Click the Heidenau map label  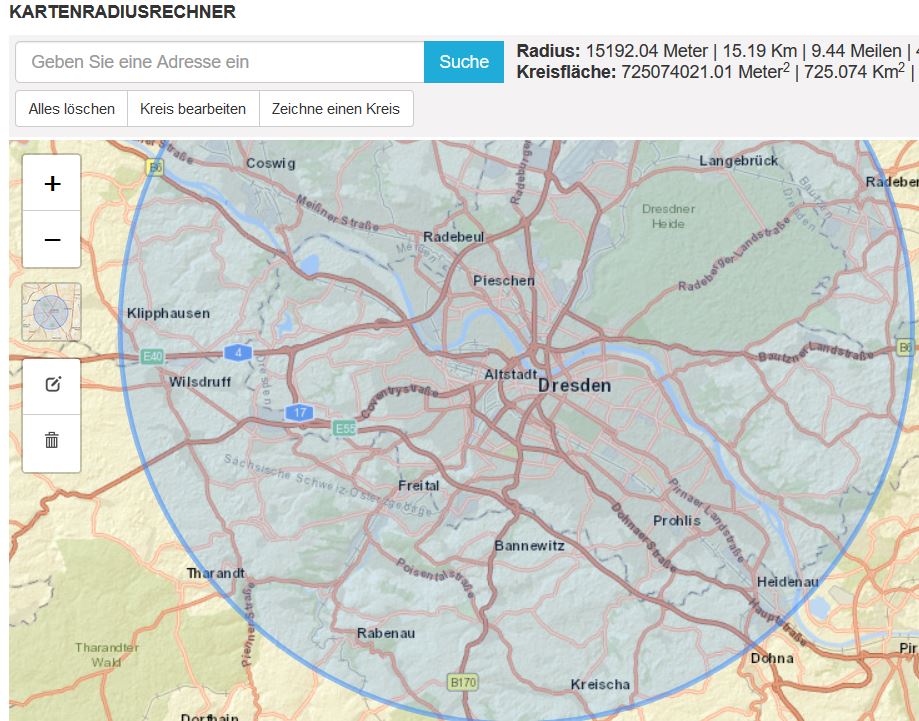point(788,582)
